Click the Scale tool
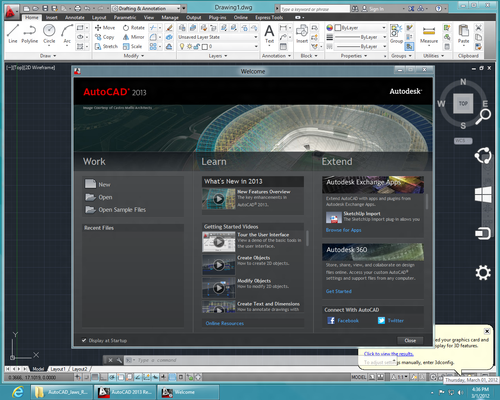The image size is (500, 400). coord(132,46)
